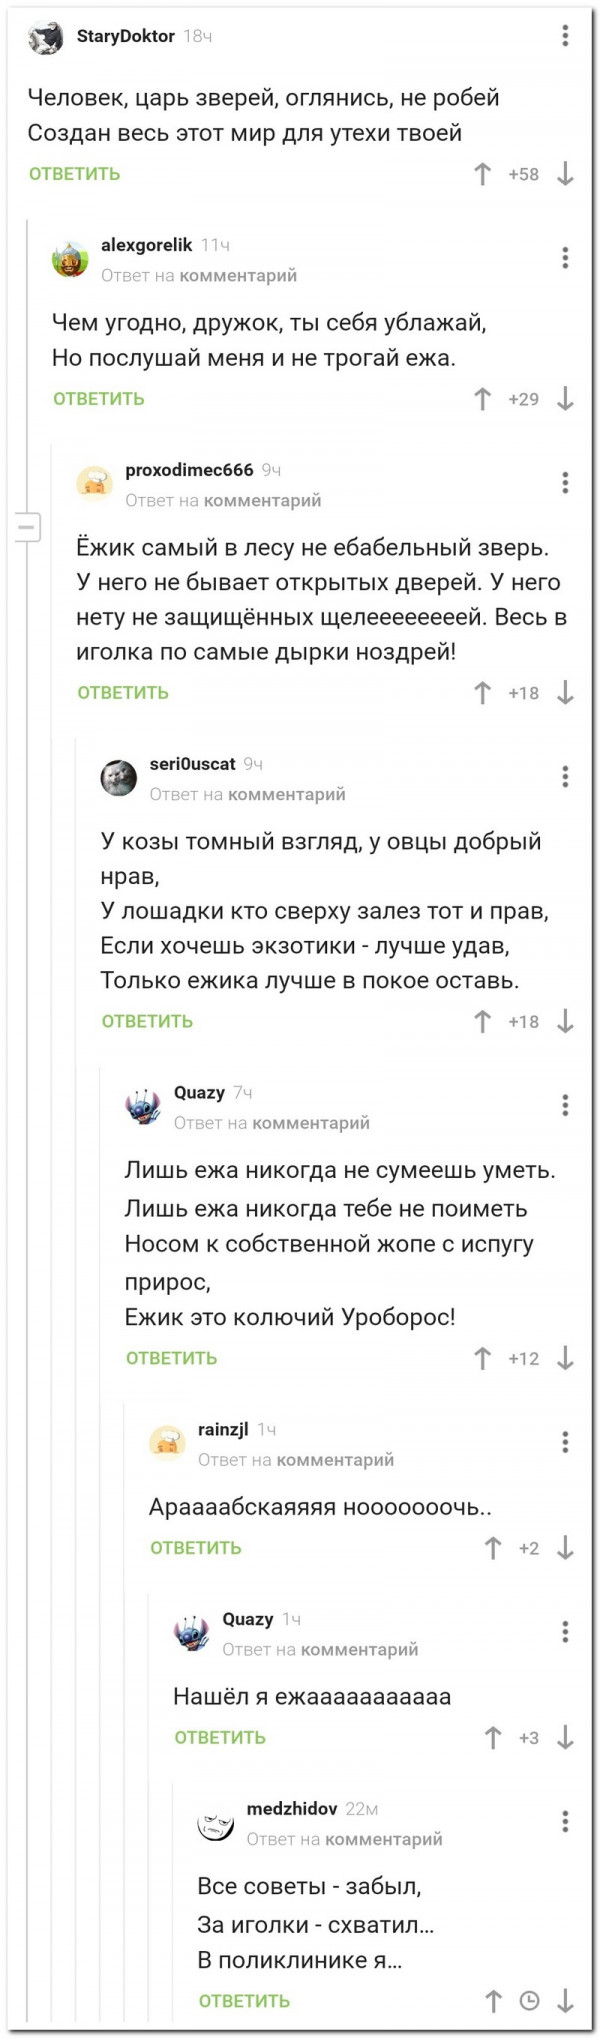Open medzhidov's profile via username
This screenshot has height=2038, width=600.
tap(291, 1808)
